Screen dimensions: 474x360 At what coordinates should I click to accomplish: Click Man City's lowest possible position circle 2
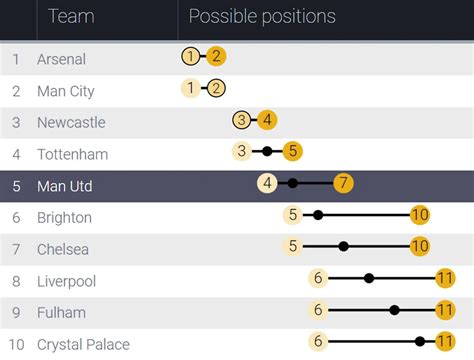[216, 88]
